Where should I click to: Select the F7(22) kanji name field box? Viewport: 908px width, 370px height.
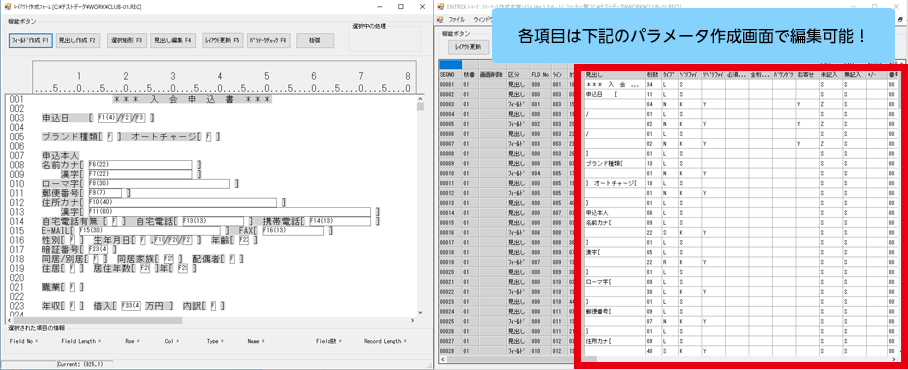[139, 174]
